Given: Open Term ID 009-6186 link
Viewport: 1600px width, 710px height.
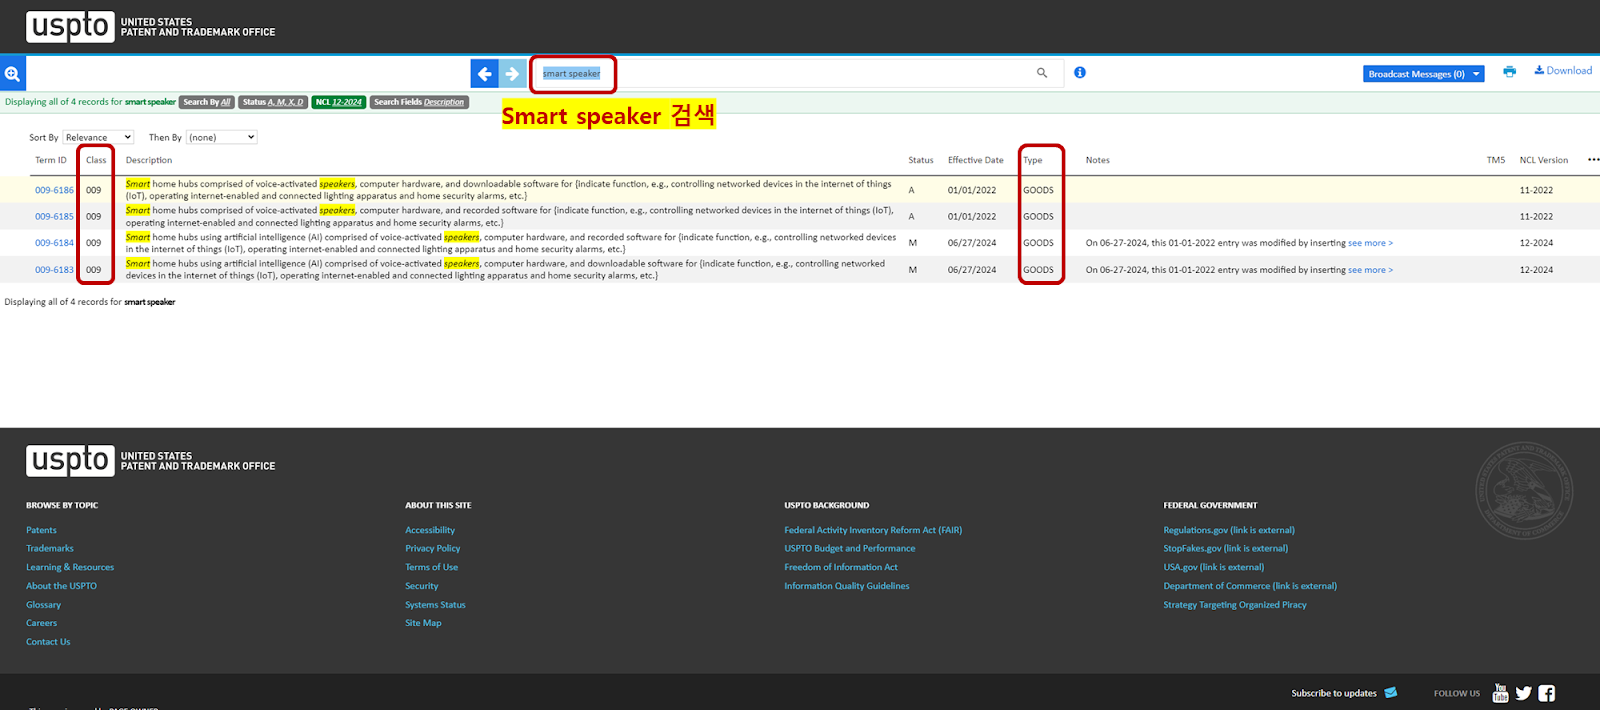Looking at the screenshot, I should tap(54, 190).
